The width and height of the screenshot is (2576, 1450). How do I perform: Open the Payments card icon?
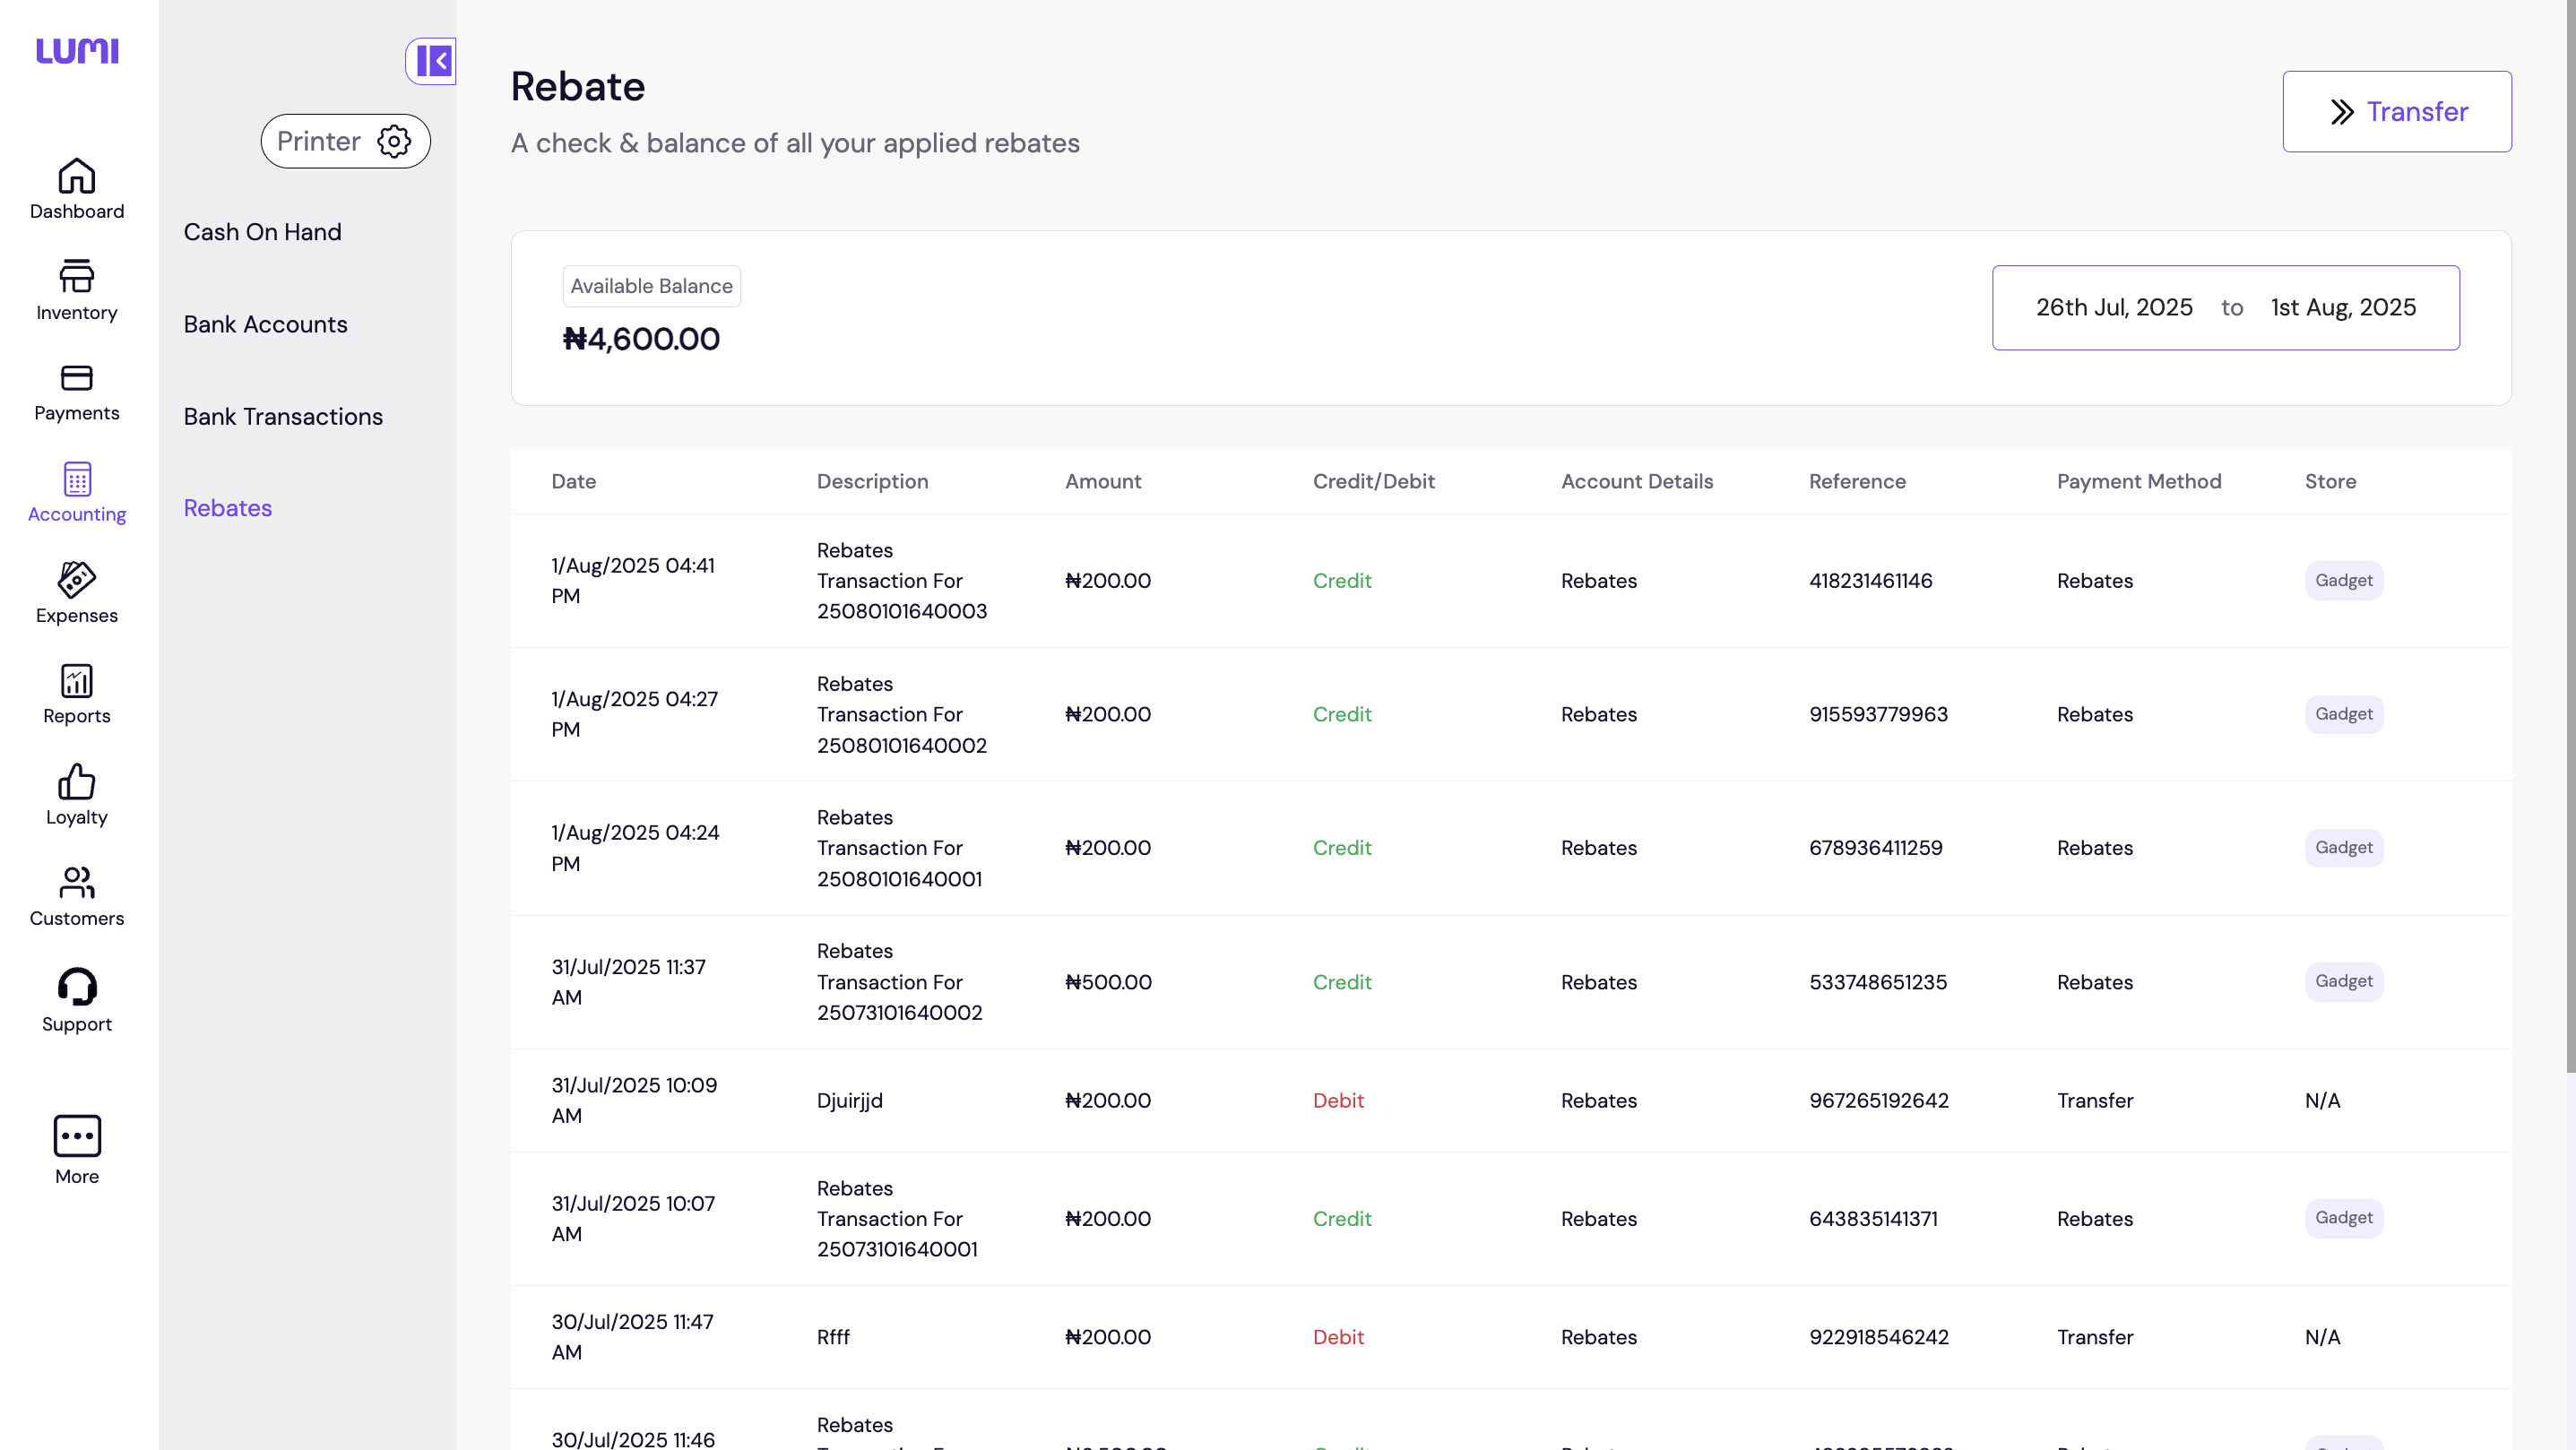[x=76, y=379]
